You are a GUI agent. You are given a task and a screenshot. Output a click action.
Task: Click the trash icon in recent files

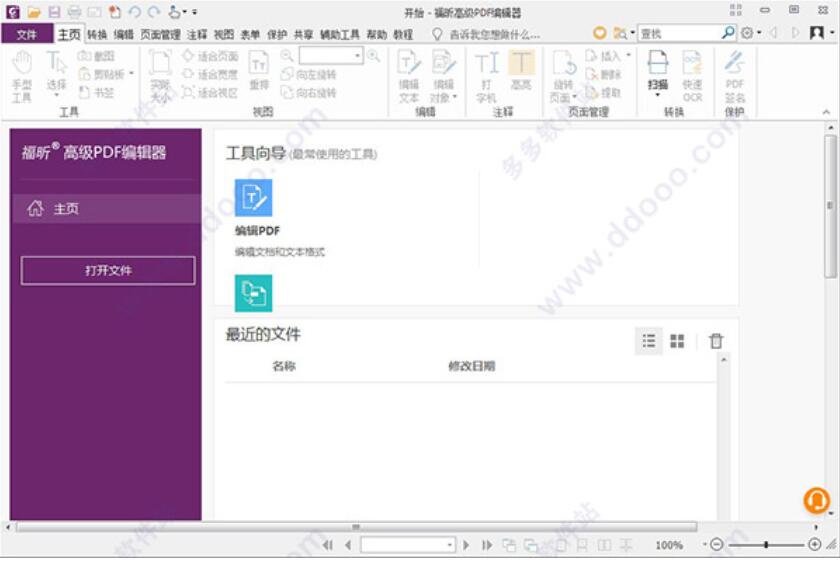tap(716, 341)
